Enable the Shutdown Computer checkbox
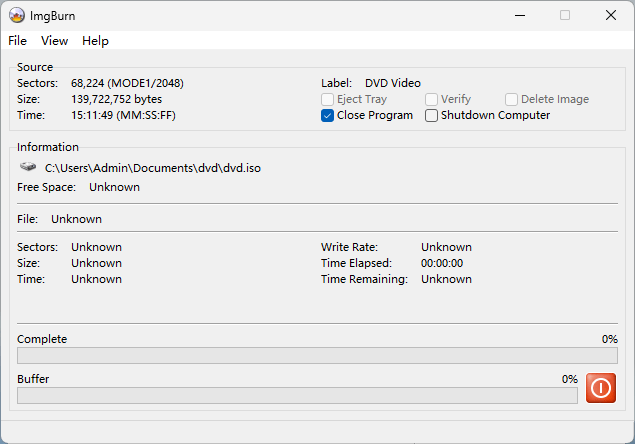This screenshot has height=444, width=635. pyautogui.click(x=432, y=115)
